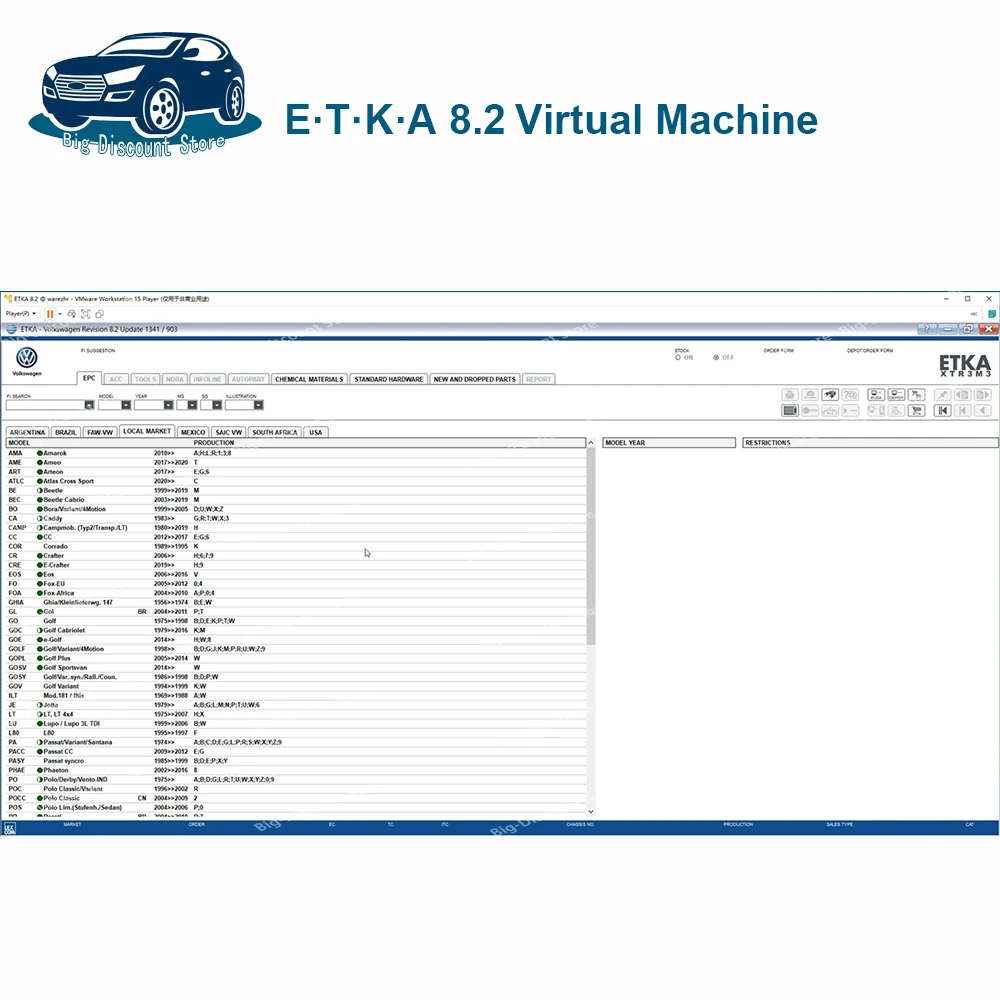Open the YEAR dropdown
This screenshot has width=1000, height=1000.
(168, 405)
